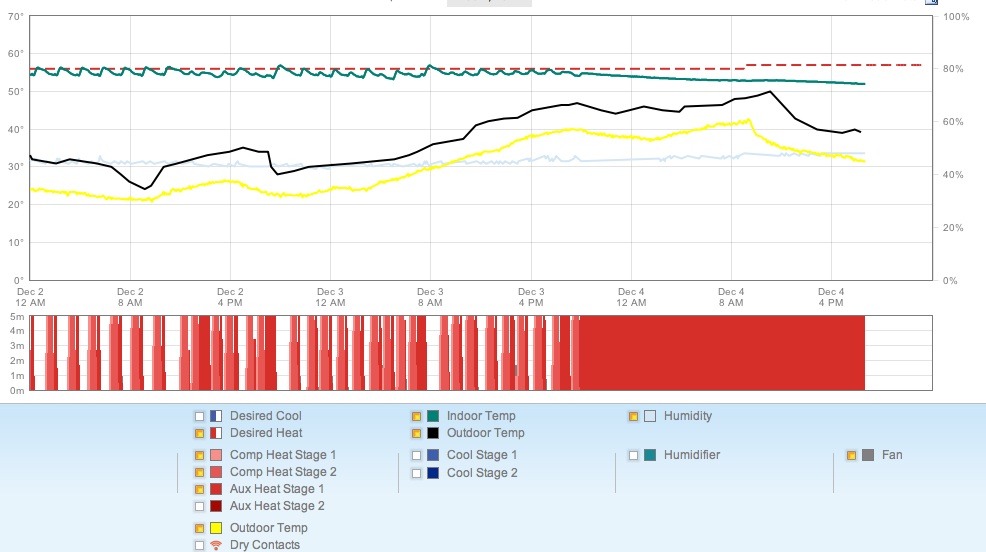This screenshot has height=552, width=986.
Task: Click the 'Aux Heat Stage 2' label
Action: point(277,506)
